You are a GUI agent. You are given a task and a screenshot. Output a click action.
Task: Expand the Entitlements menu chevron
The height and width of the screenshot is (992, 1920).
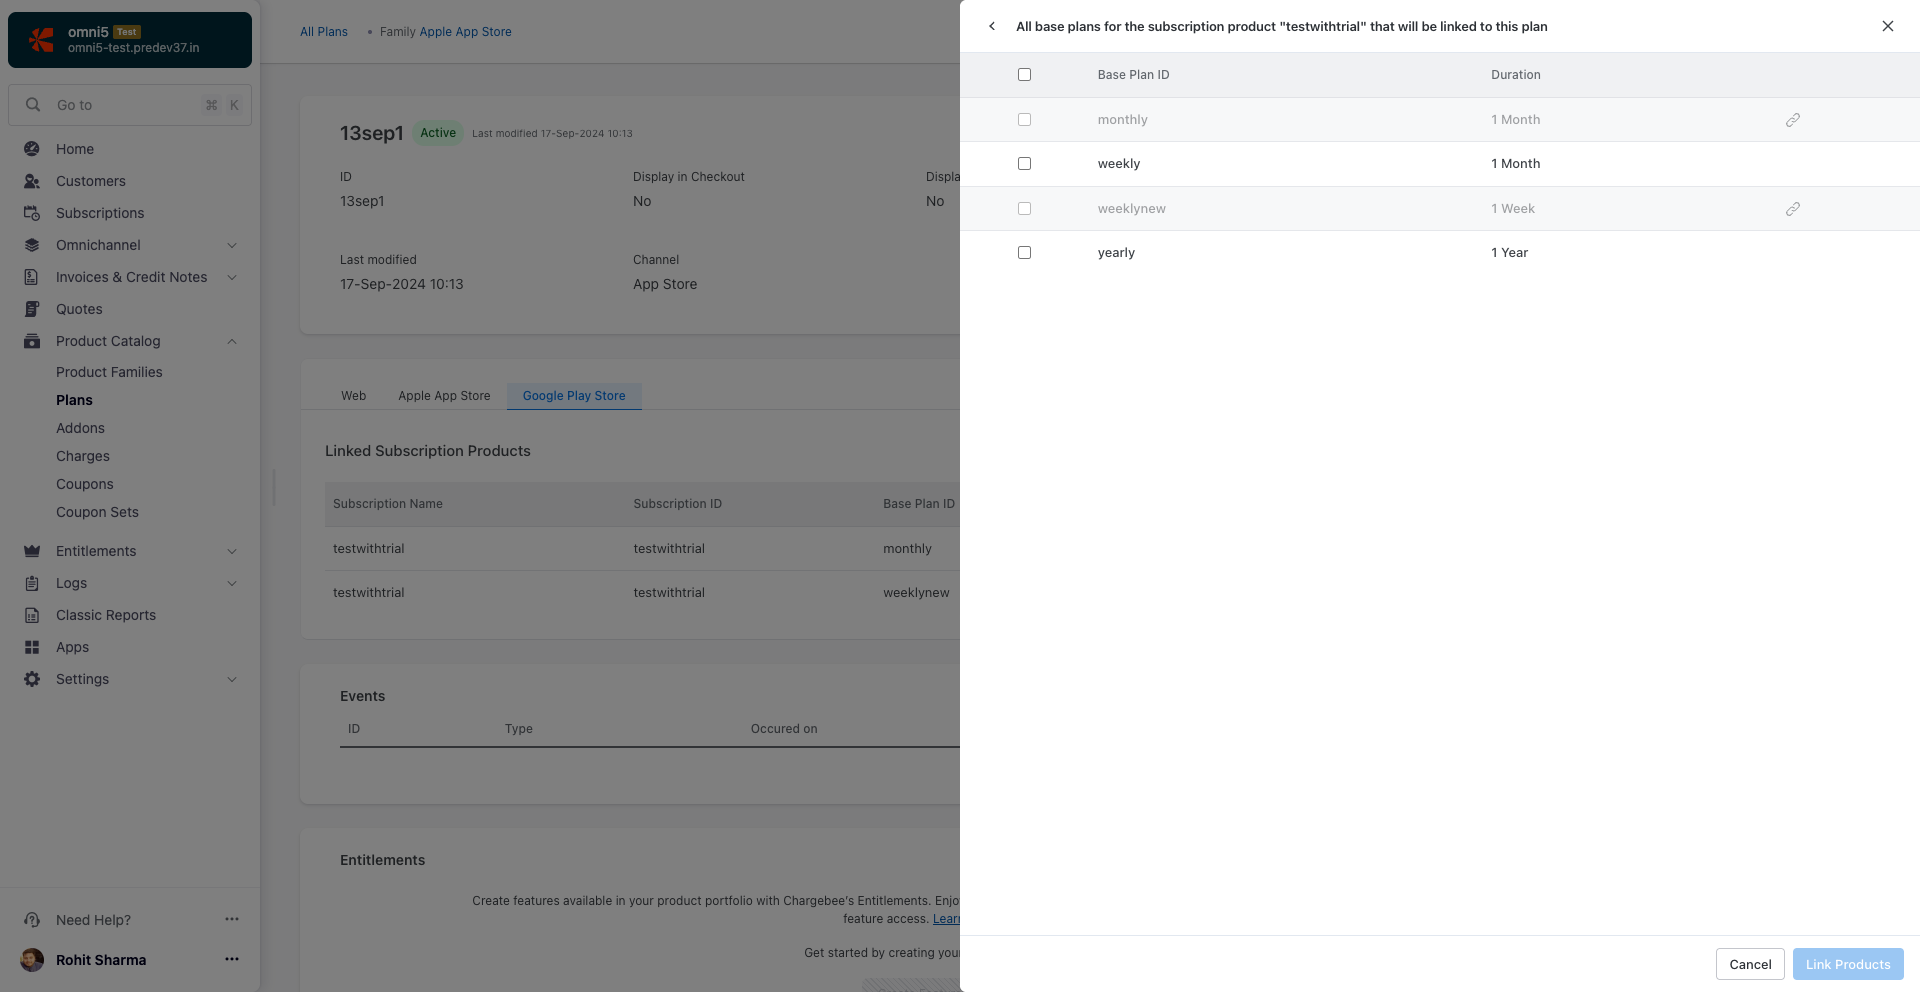[232, 551]
